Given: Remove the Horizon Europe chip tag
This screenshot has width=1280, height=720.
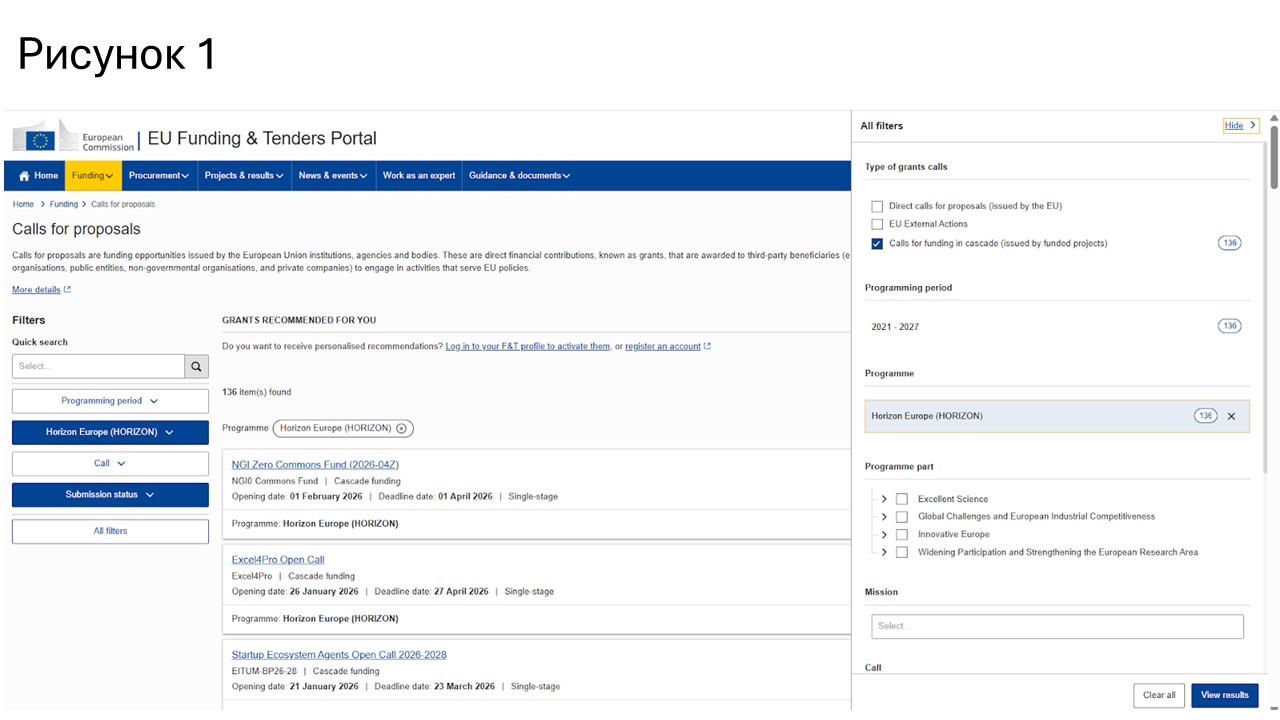Looking at the screenshot, I should pyautogui.click(x=401, y=428).
